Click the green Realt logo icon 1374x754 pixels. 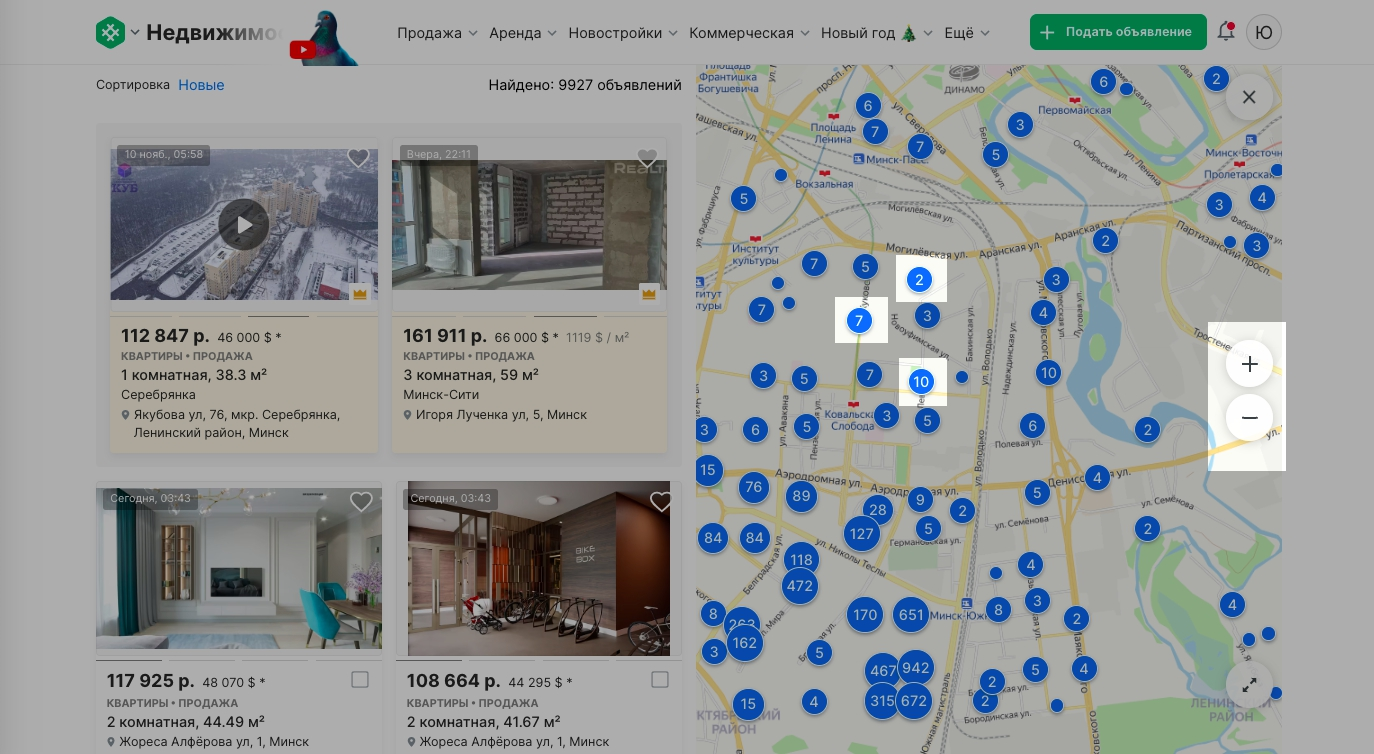coord(110,33)
